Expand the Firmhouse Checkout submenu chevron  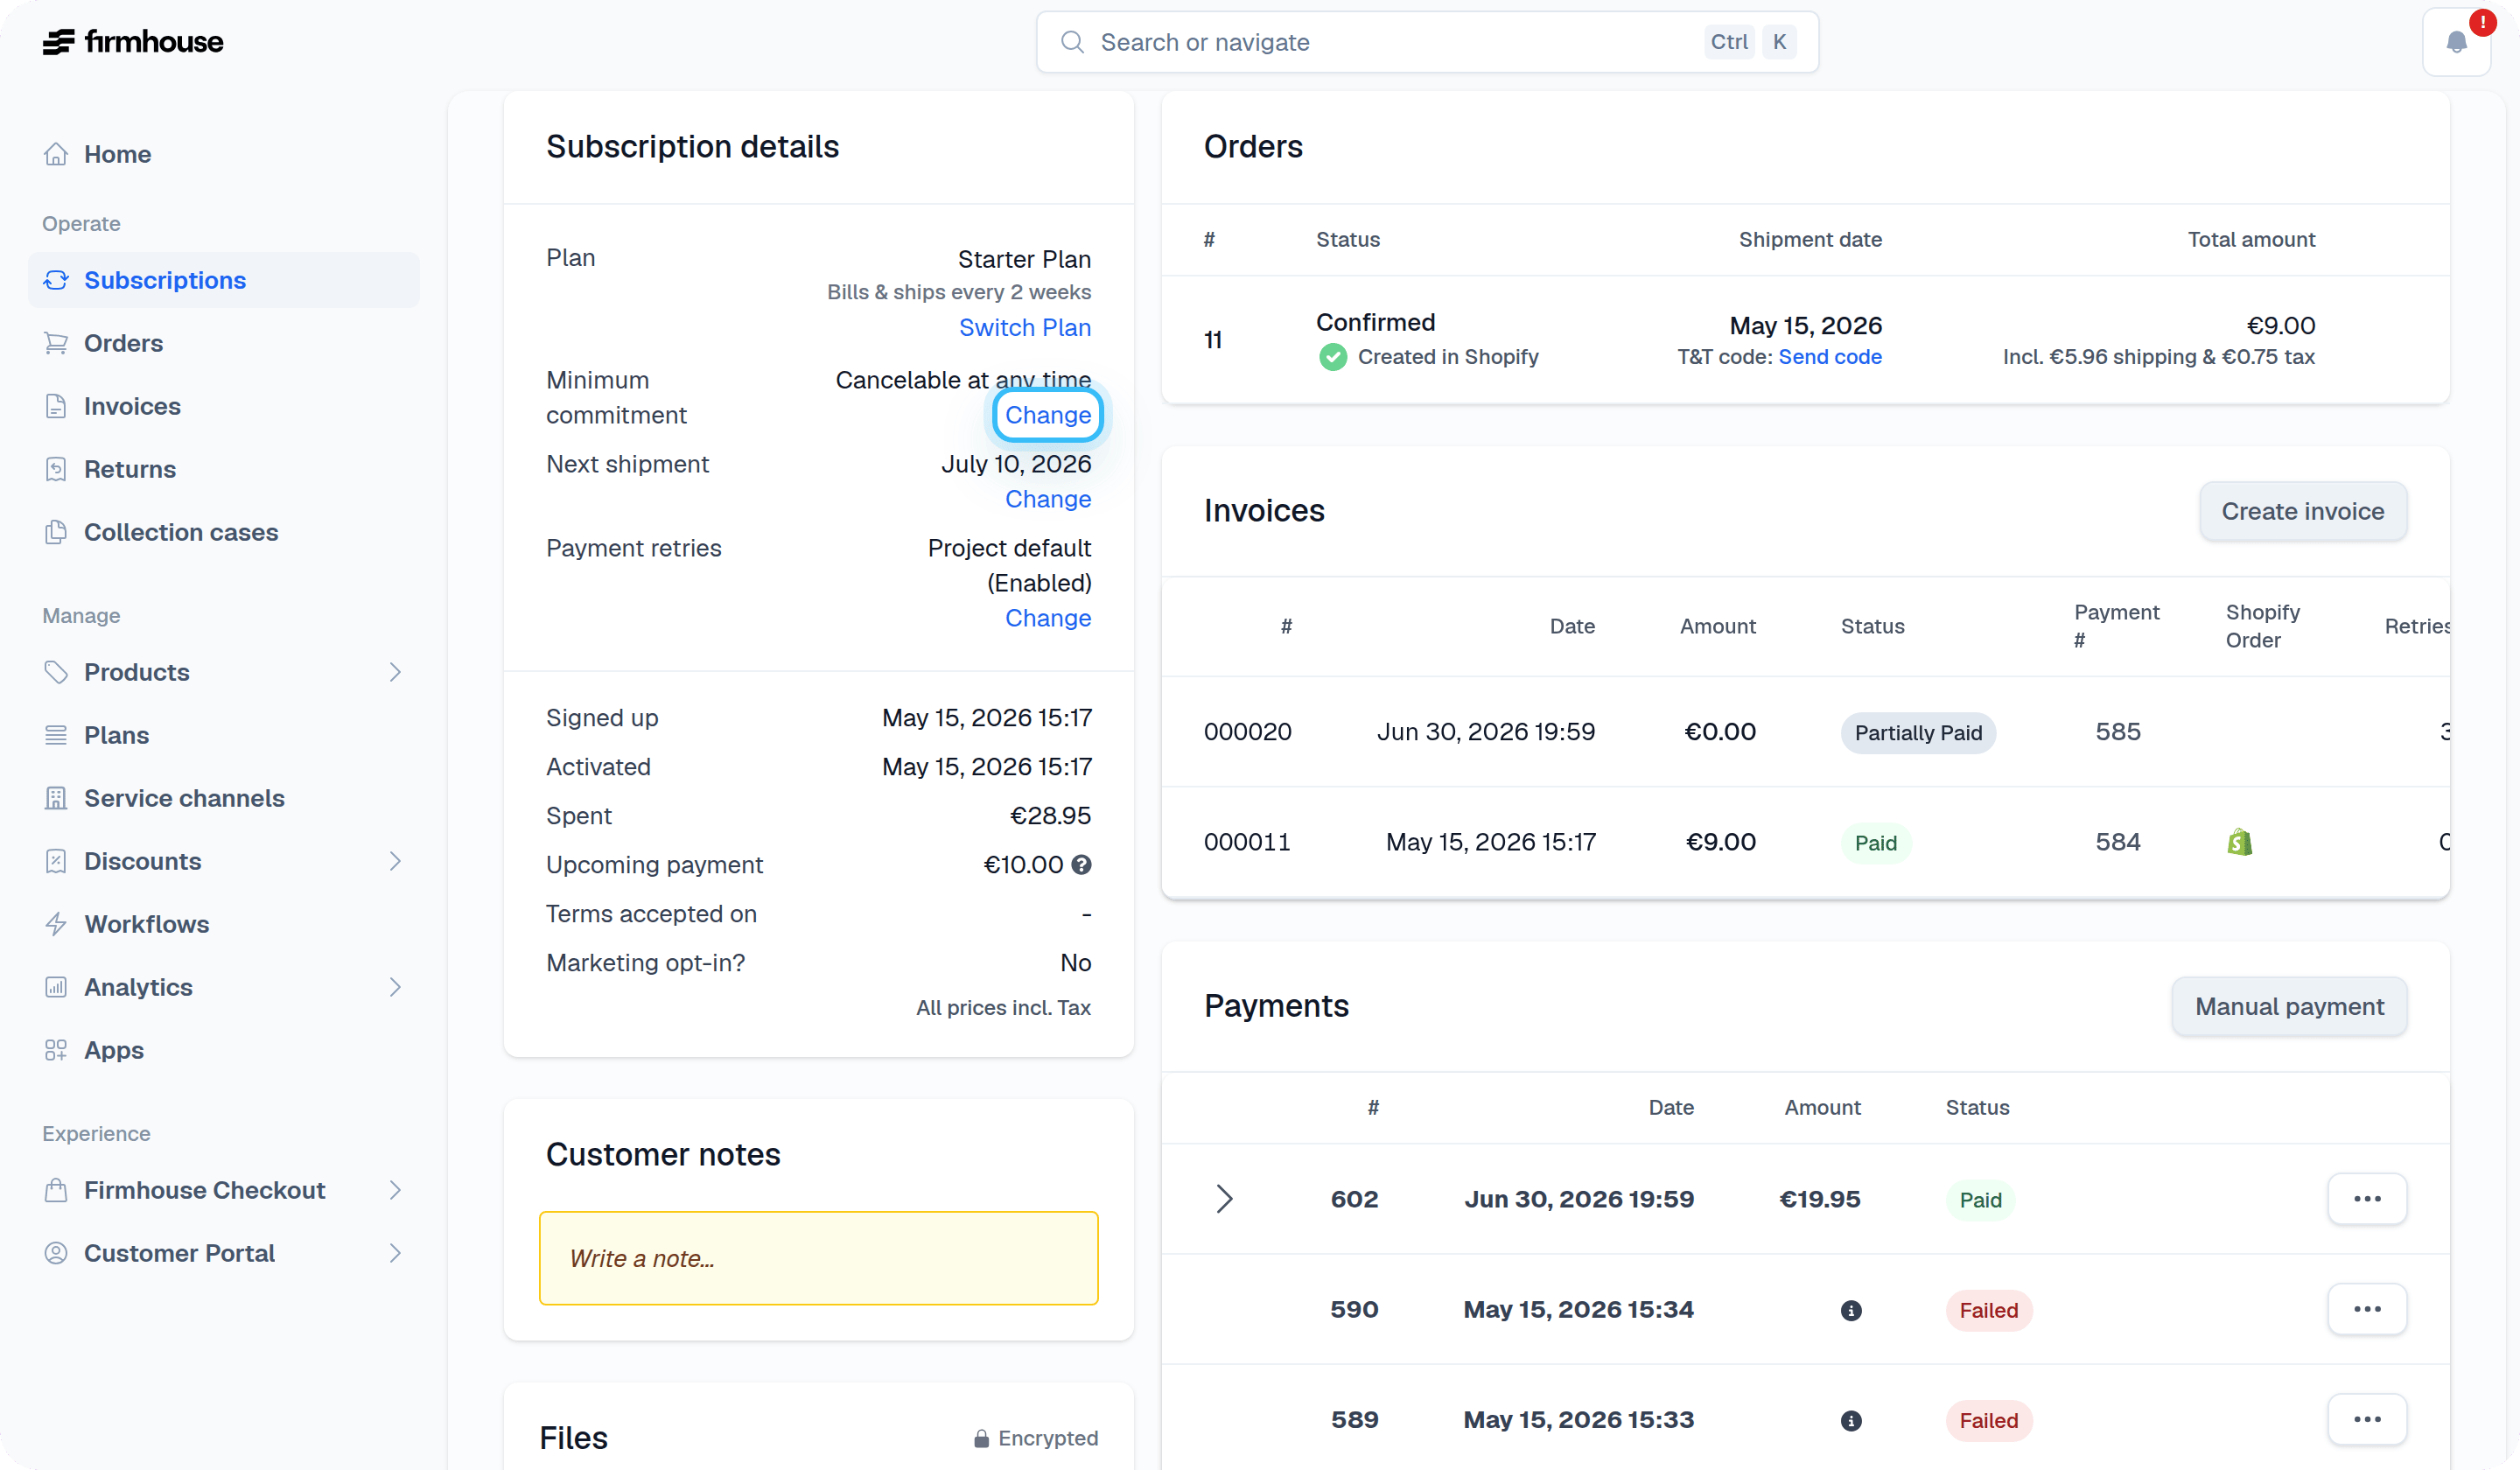(395, 1190)
